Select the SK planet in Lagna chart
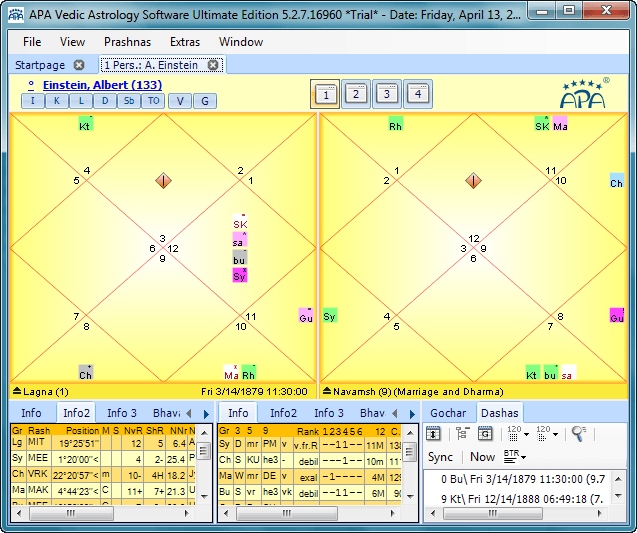The height and width of the screenshot is (533, 637). [x=240, y=222]
